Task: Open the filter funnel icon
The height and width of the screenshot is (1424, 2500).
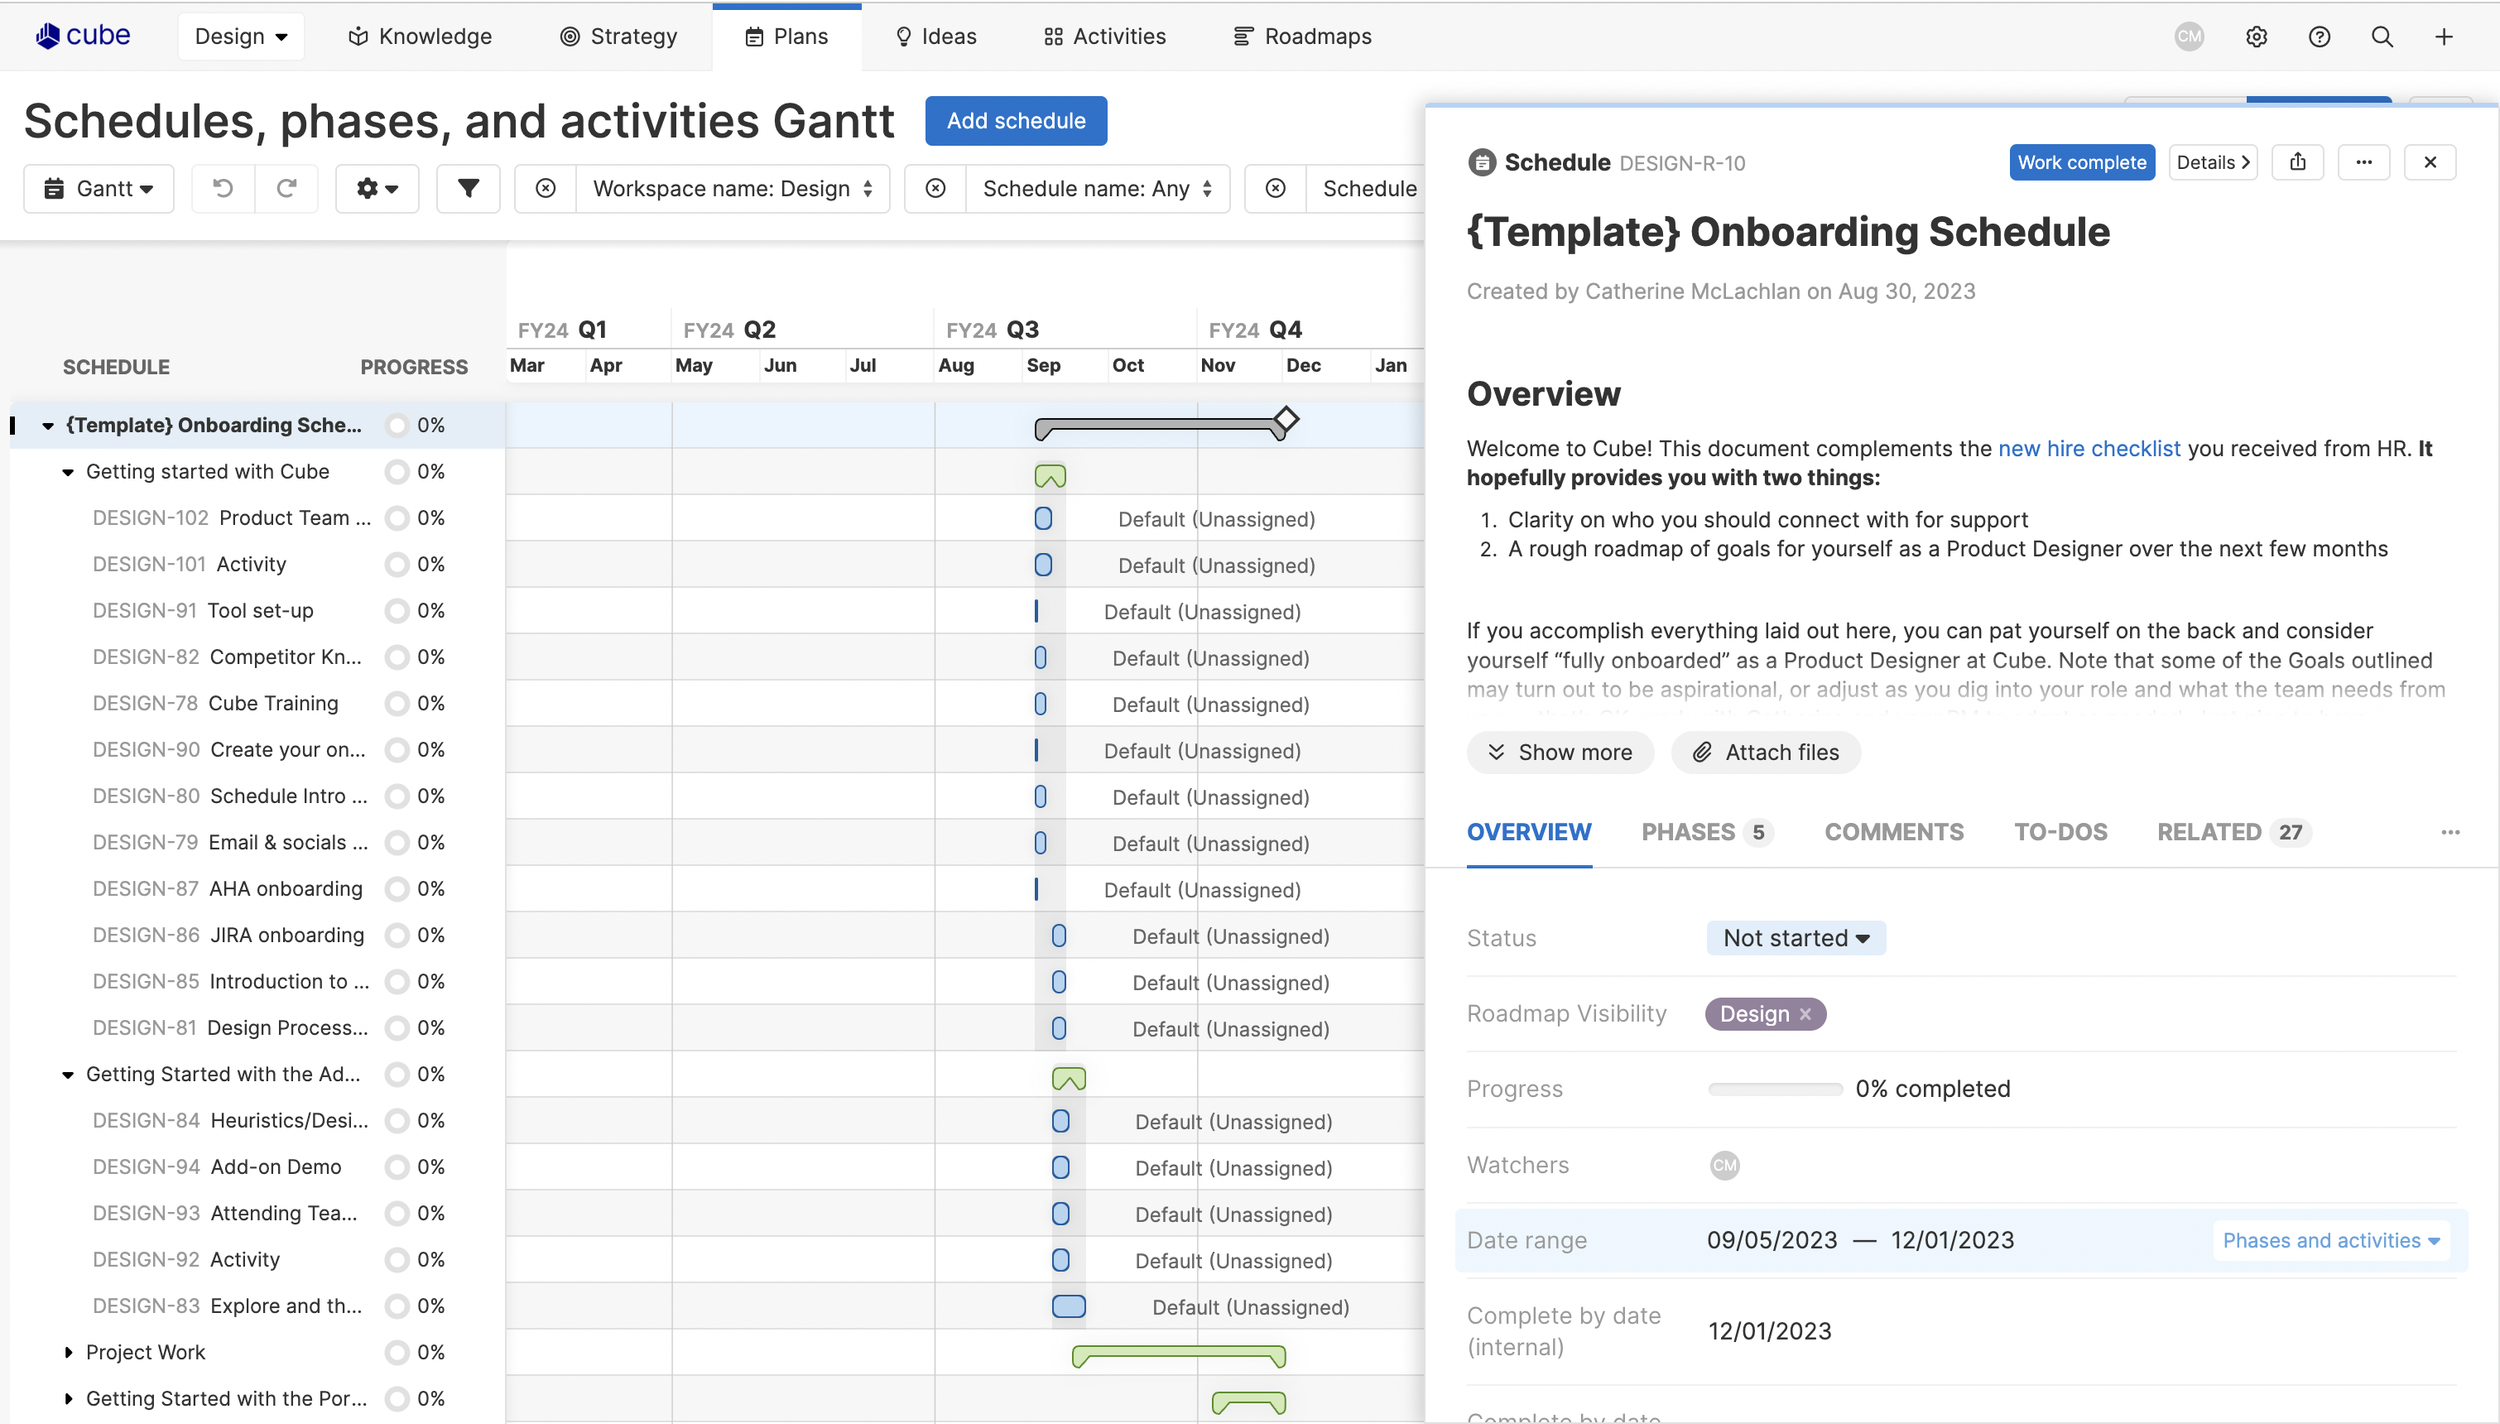Action: click(x=468, y=188)
